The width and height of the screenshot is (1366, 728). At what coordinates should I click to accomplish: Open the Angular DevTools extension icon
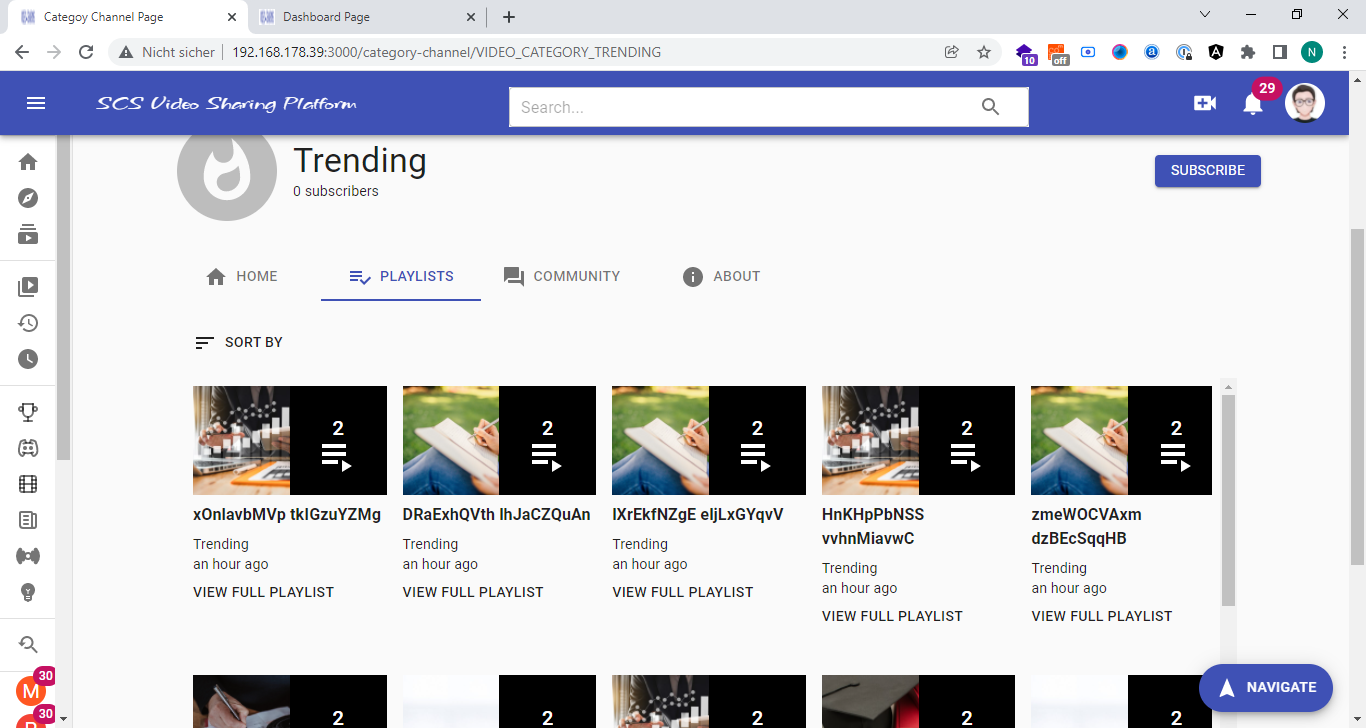point(1215,52)
